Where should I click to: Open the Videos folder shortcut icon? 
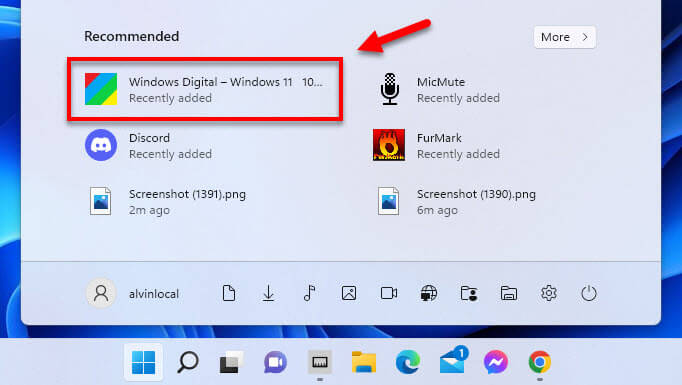(x=389, y=293)
